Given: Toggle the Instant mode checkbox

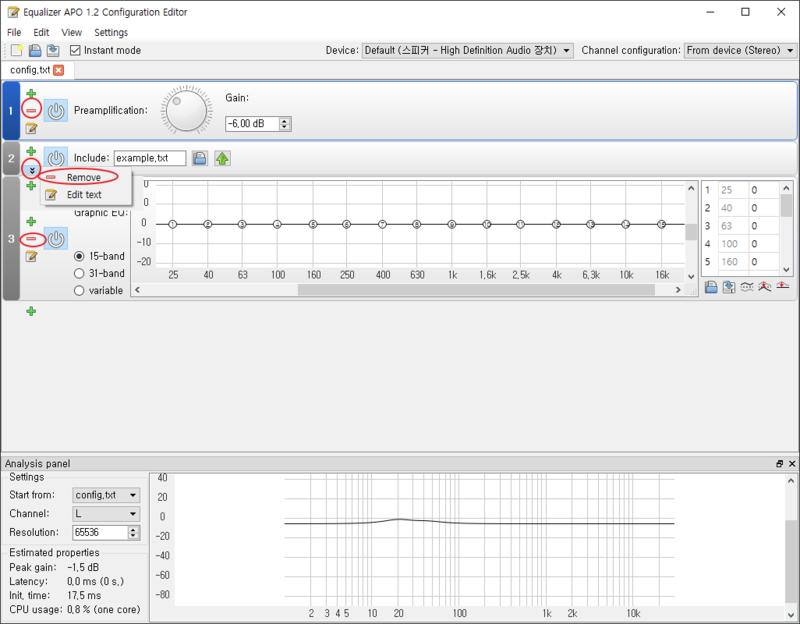Looking at the screenshot, I should [x=75, y=50].
